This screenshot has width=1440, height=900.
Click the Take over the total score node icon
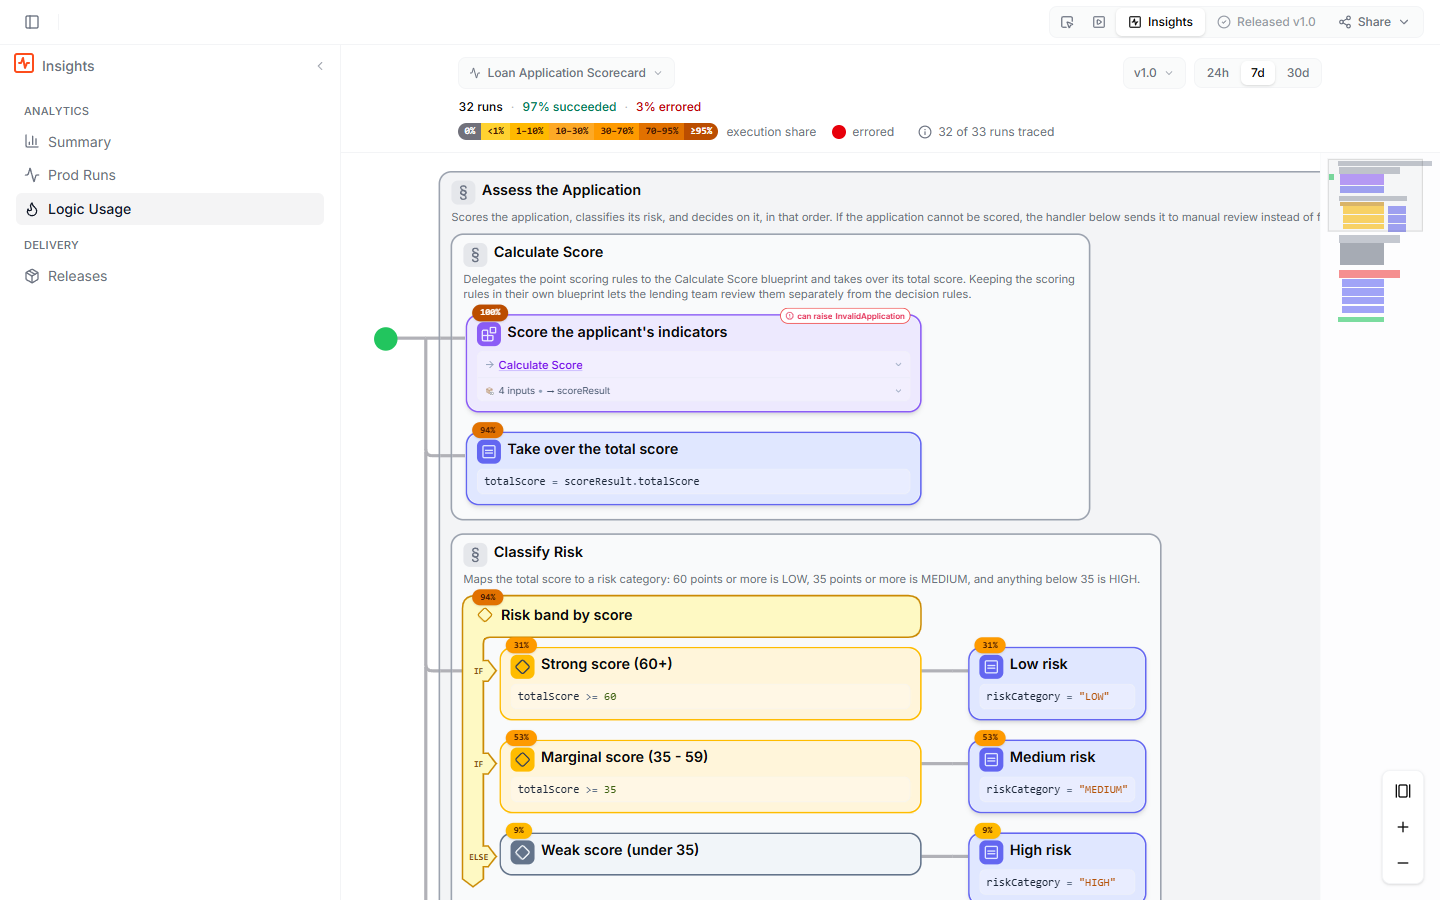coord(489,451)
